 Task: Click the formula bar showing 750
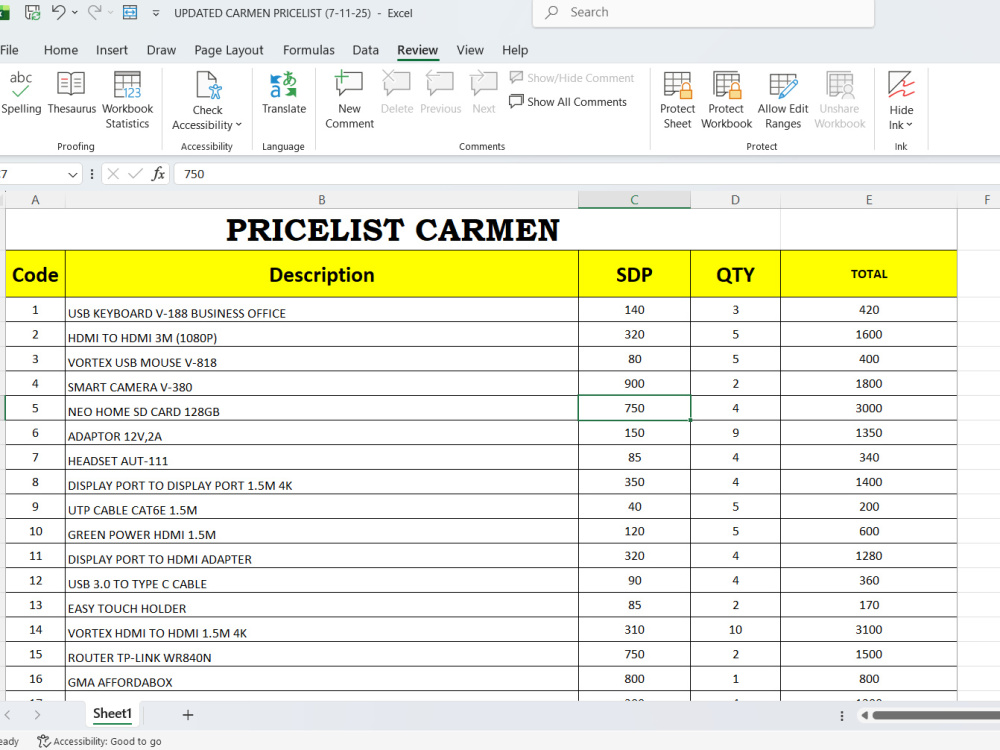pyautogui.click(x=587, y=173)
